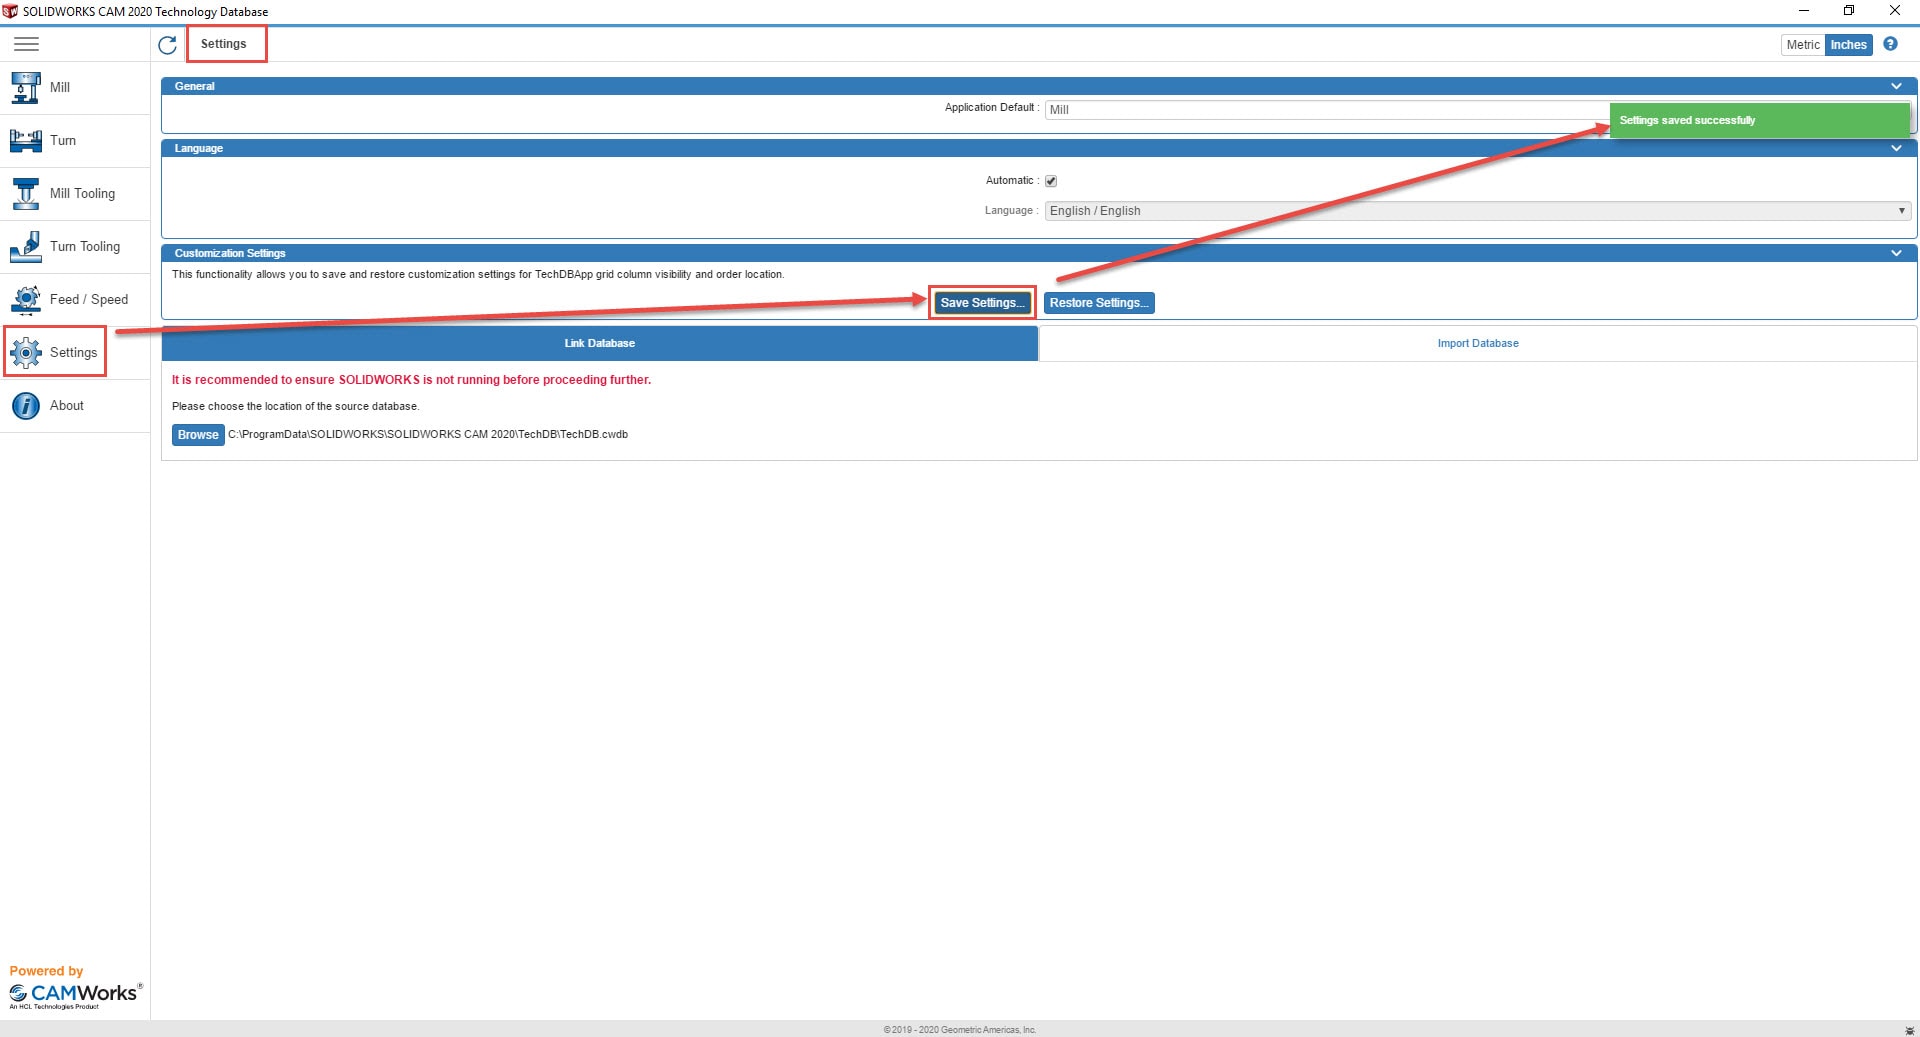This screenshot has height=1037, width=1920.
Task: Collapse the Customization Settings chevron
Action: pos(1896,253)
